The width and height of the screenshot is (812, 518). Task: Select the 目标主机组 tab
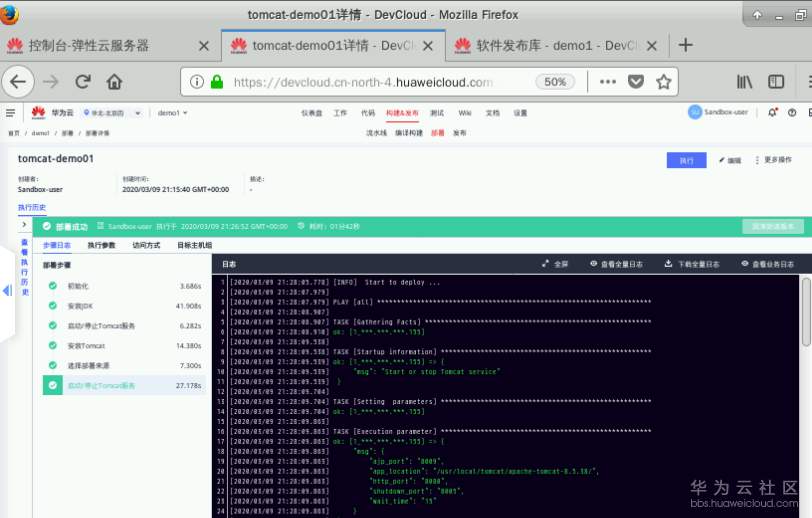(x=194, y=245)
